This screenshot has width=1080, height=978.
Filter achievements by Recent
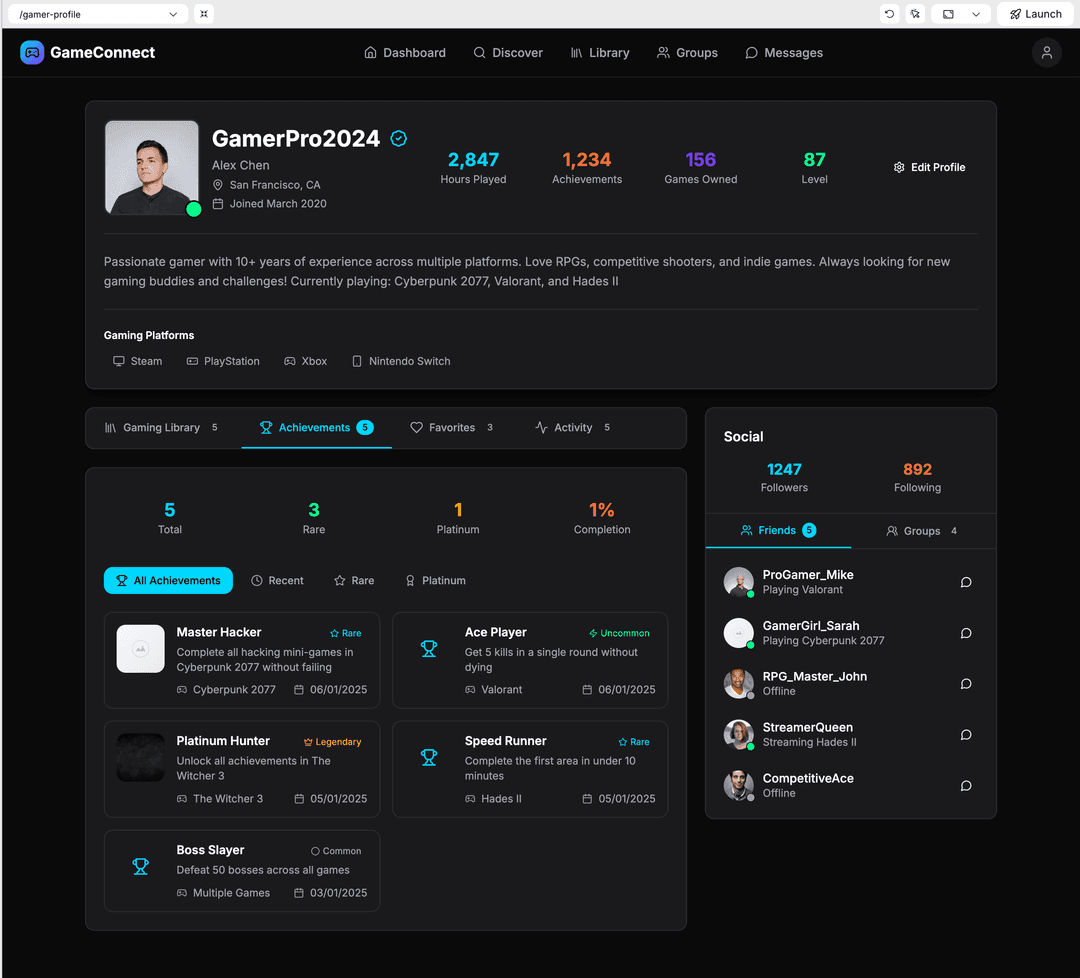click(277, 581)
